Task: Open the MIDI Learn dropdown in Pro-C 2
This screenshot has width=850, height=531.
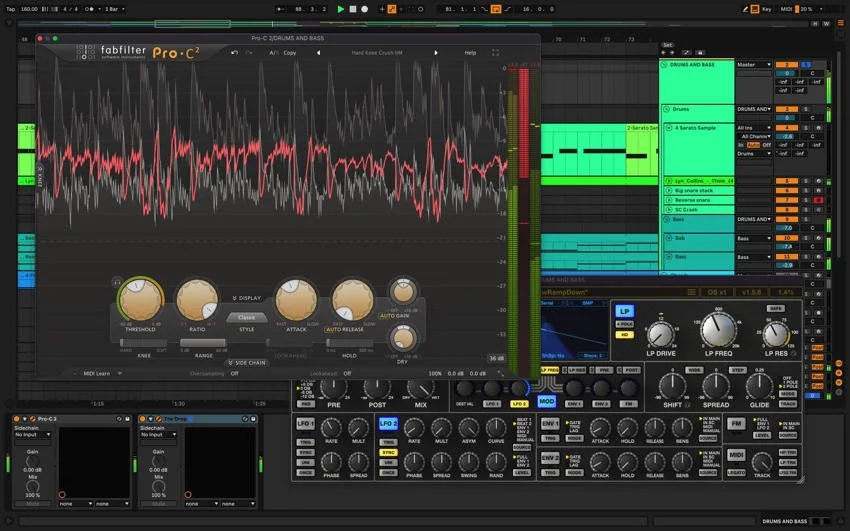Action: pos(101,373)
